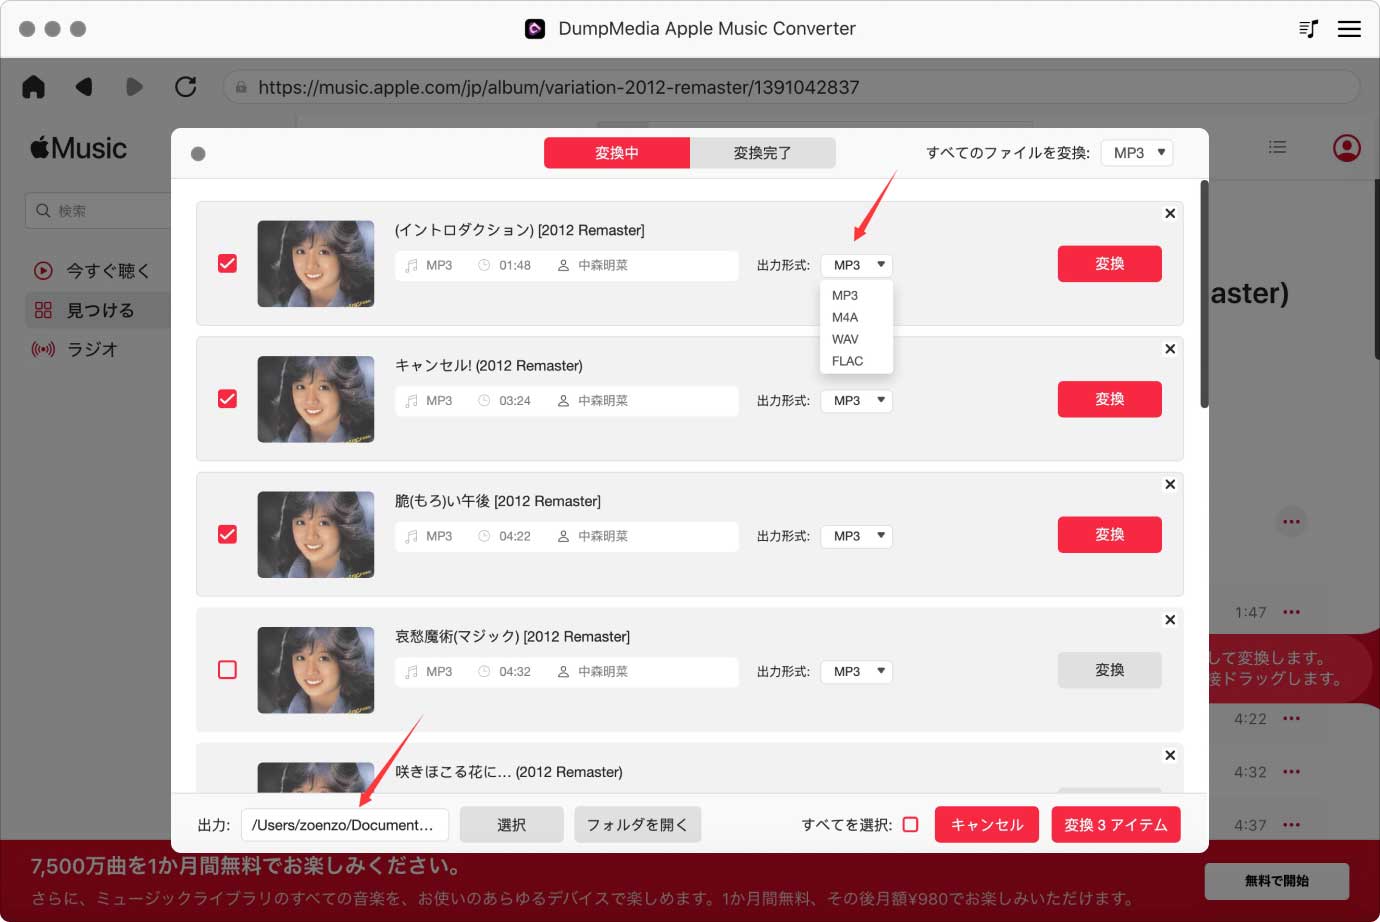
Task: Click title 脆(もろ)い午後 [2012 Remaster]
Action: tap(498, 501)
